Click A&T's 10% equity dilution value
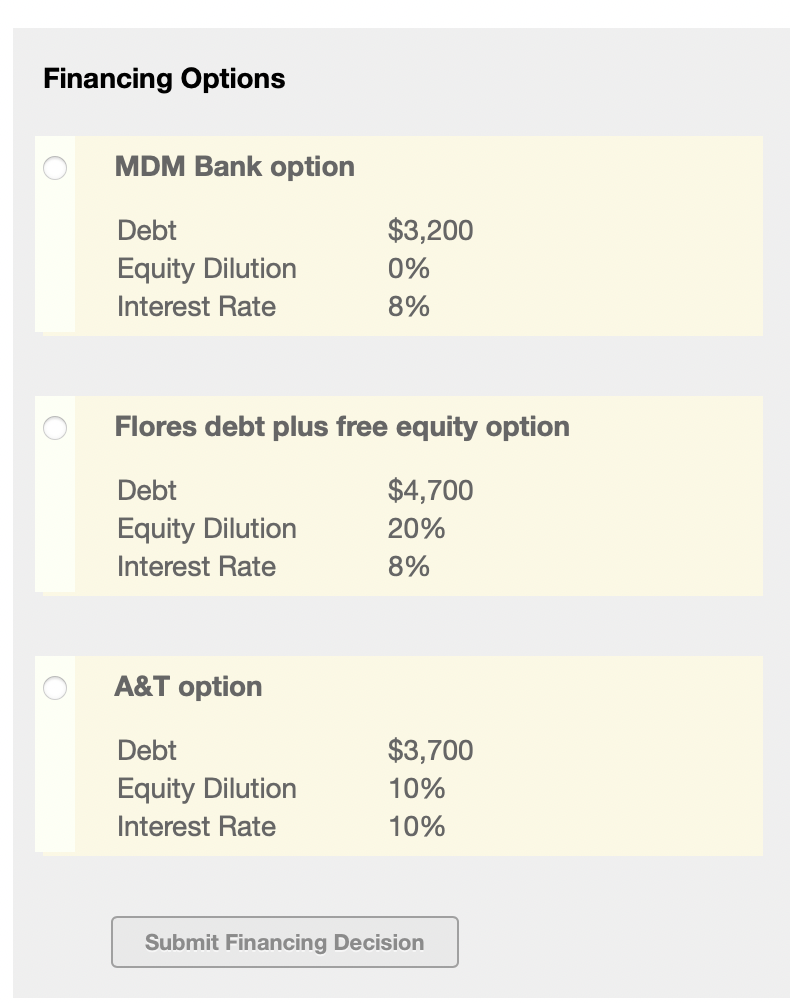 416,789
